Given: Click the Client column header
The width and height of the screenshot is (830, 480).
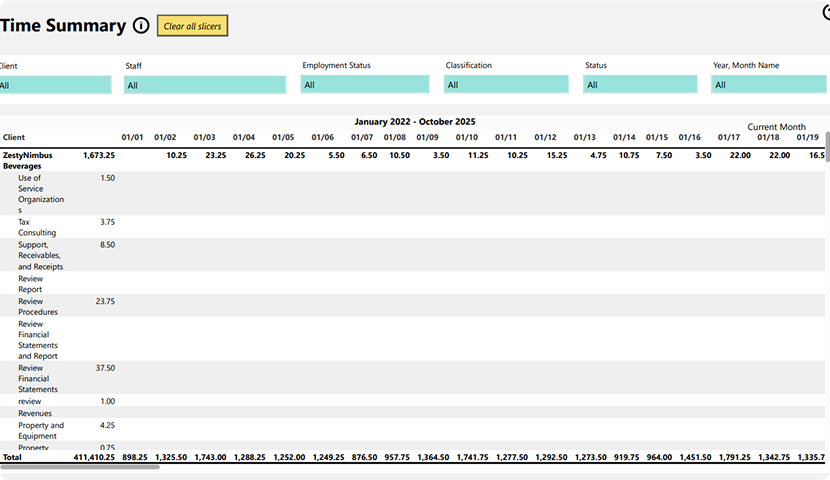Looking at the screenshot, I should (14, 137).
